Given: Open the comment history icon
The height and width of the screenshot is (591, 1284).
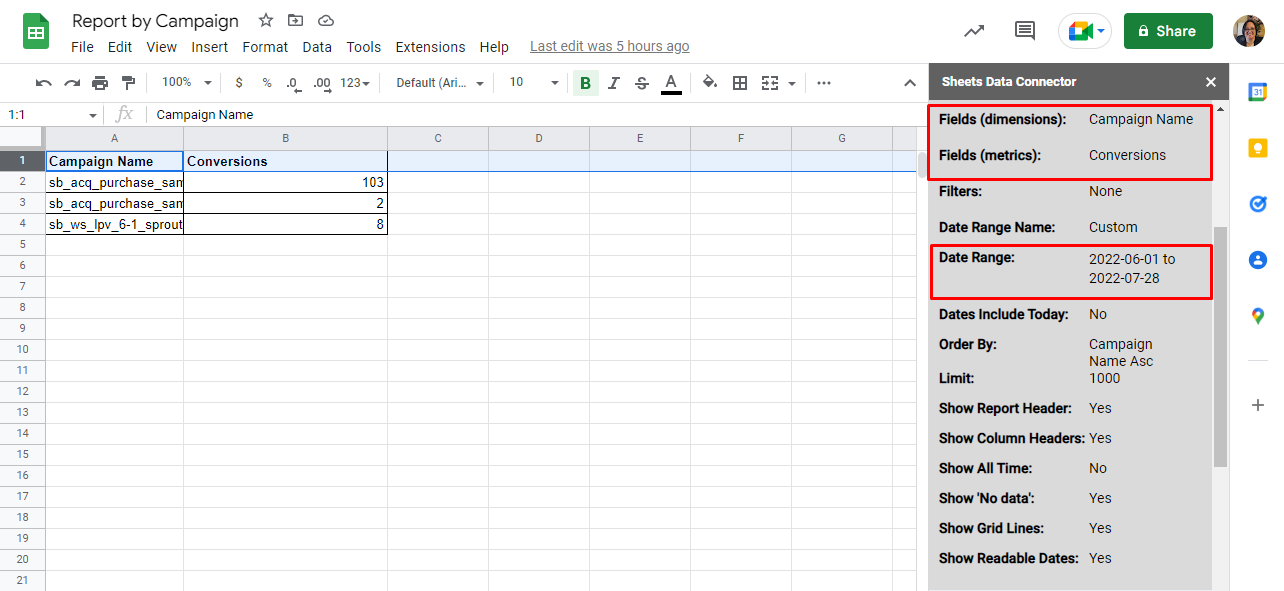Looking at the screenshot, I should [1024, 31].
